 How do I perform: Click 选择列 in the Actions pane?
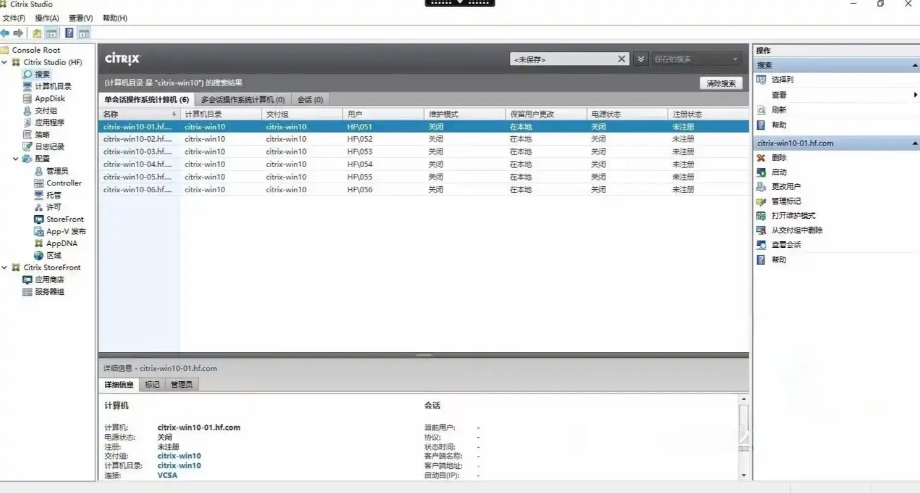(x=782, y=79)
